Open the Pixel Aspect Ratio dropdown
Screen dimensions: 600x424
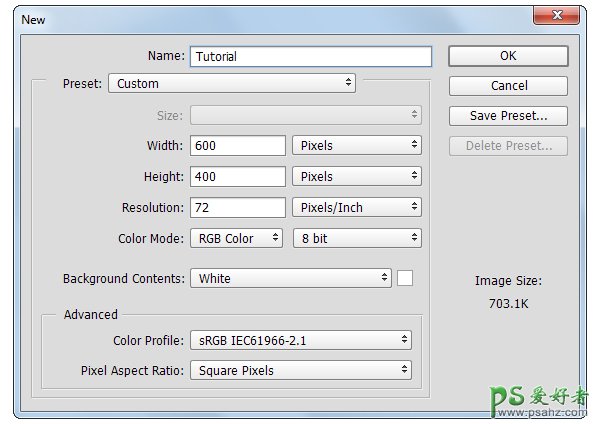point(300,371)
